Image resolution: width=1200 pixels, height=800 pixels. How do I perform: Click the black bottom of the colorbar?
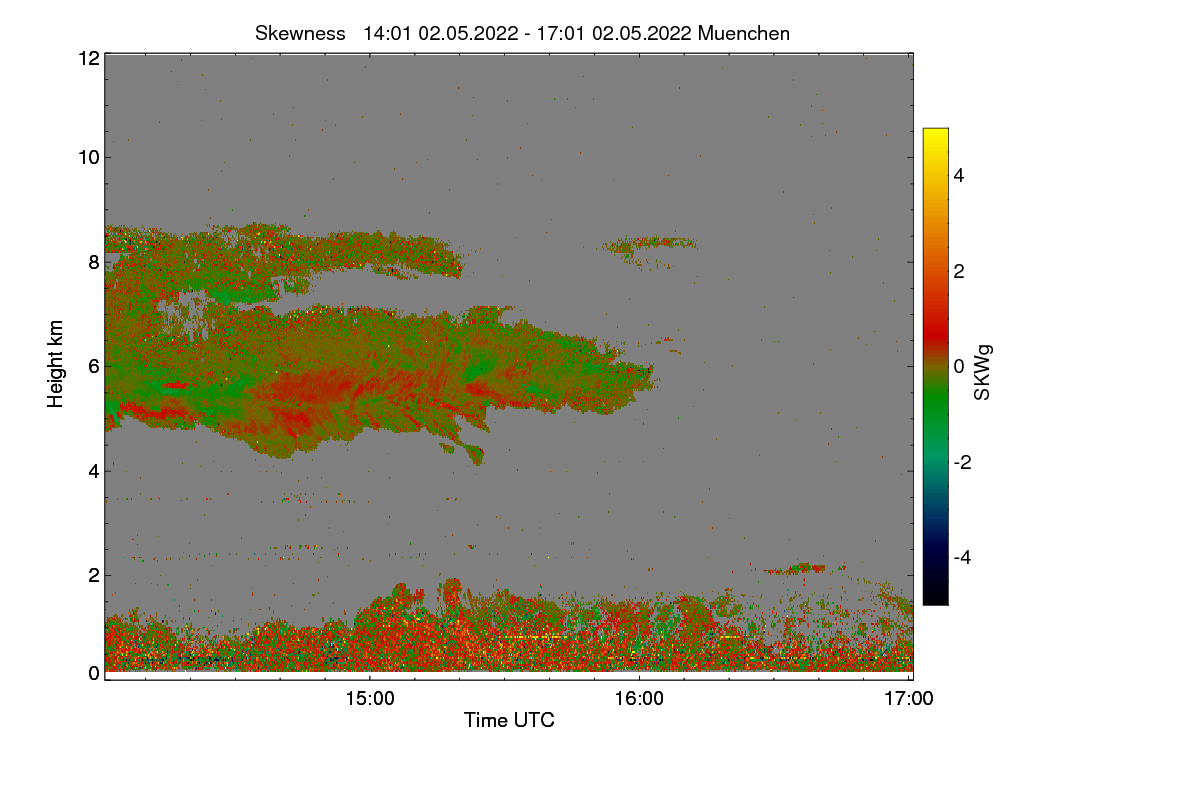point(935,595)
